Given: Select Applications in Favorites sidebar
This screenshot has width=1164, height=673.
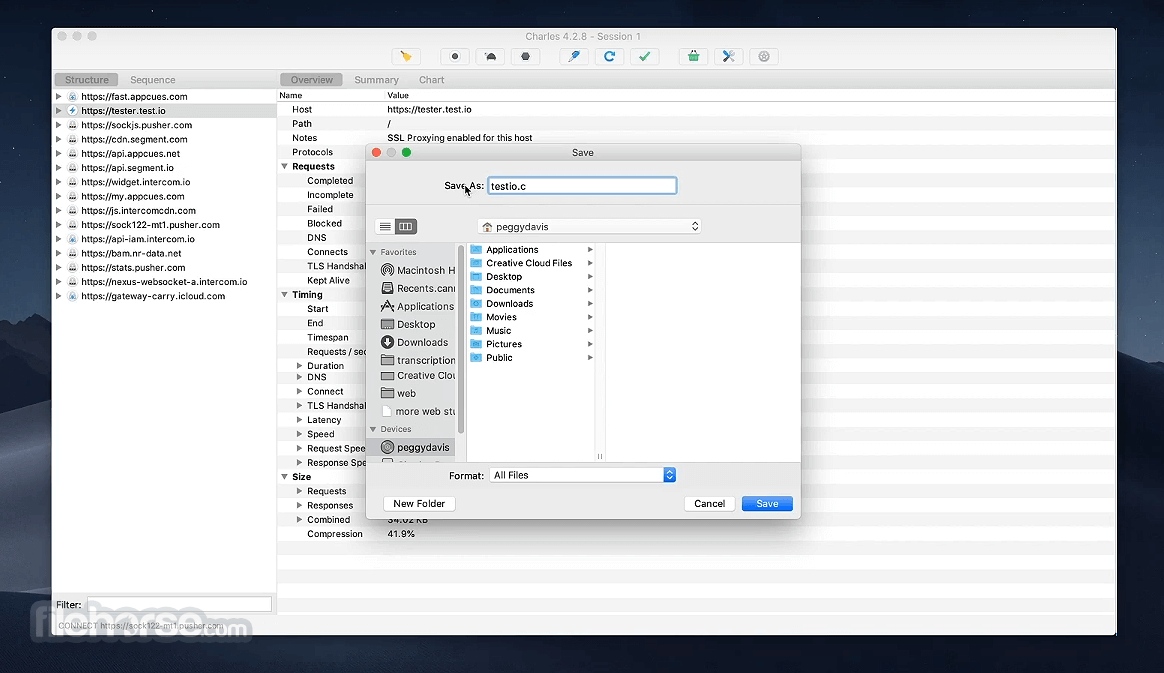Looking at the screenshot, I should tap(417, 306).
